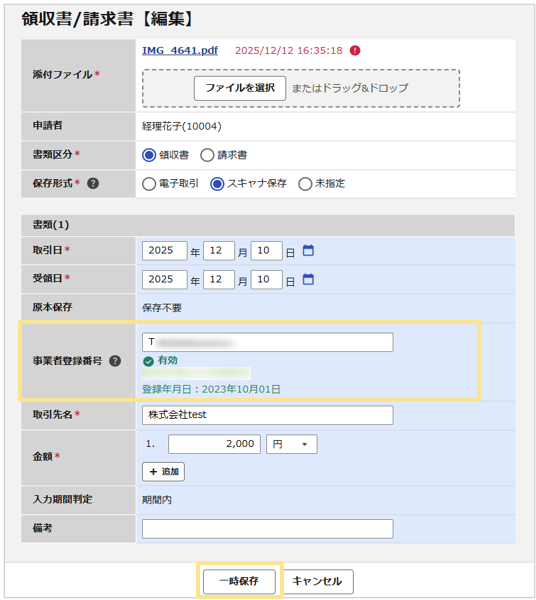
Task: Click the 備考 input field
Action: 267,529
